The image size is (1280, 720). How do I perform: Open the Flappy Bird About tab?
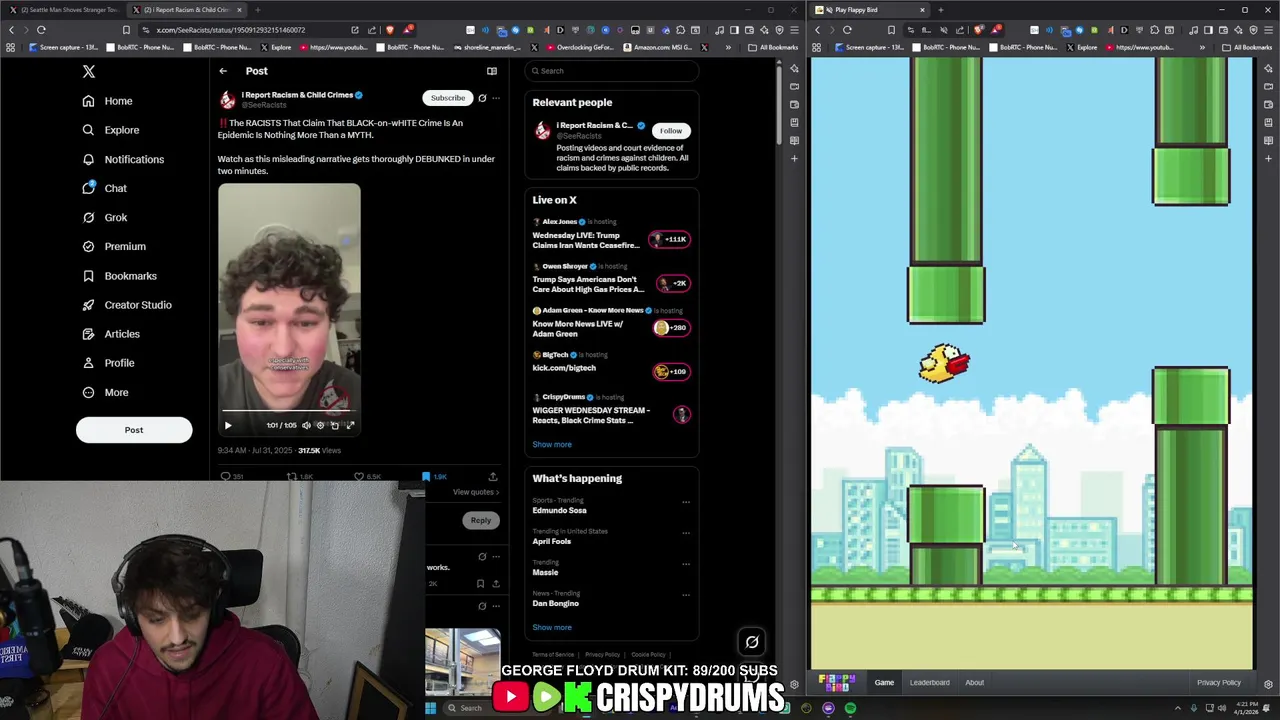pos(974,682)
